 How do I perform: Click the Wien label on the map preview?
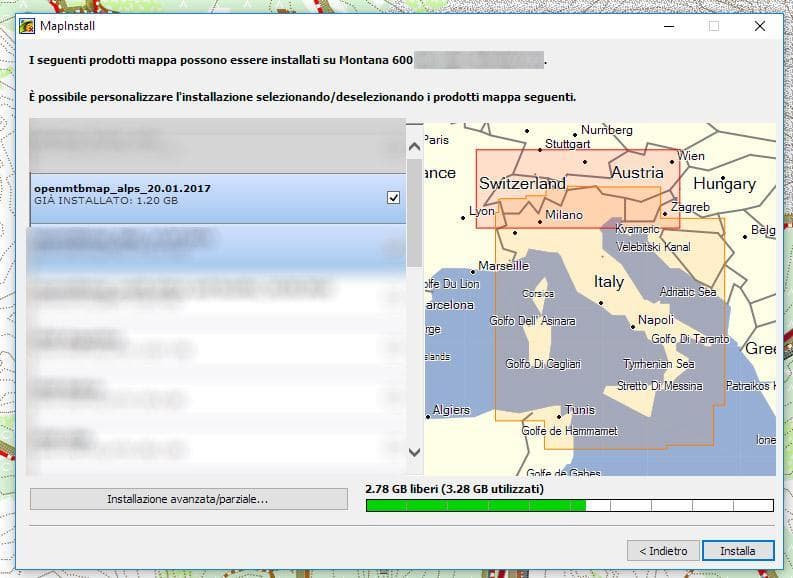(690, 156)
